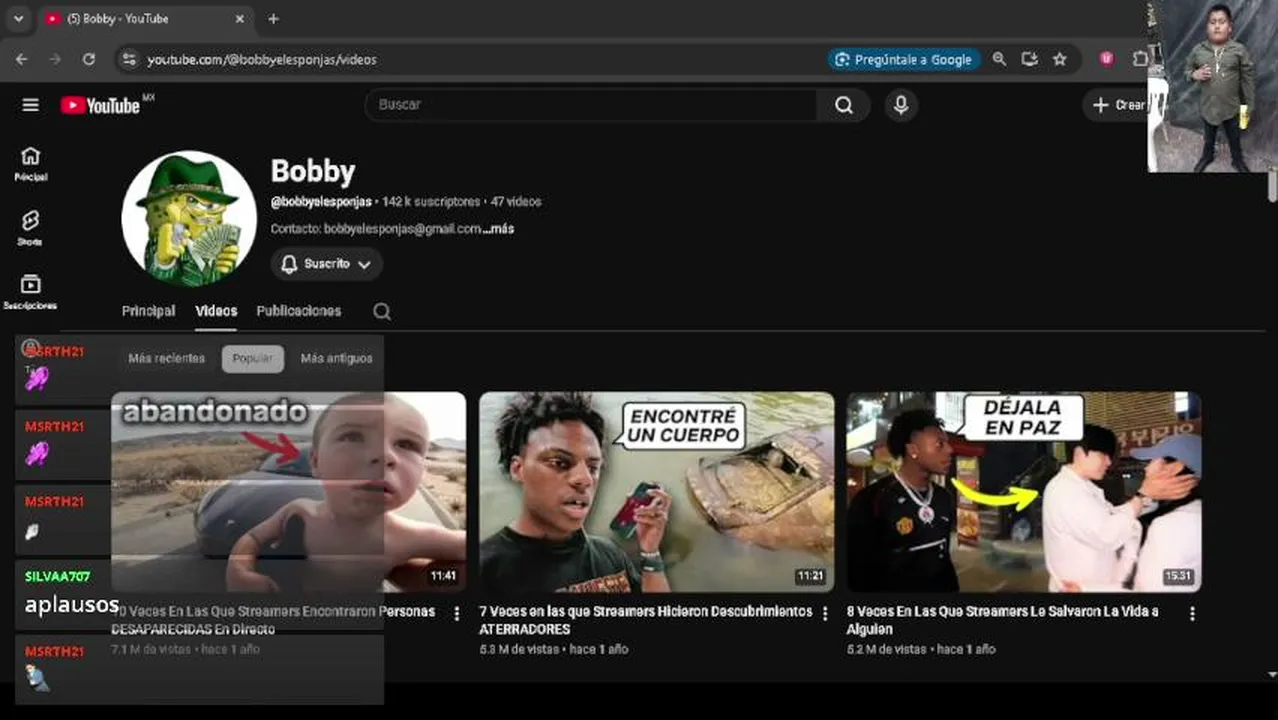Open the Principal home sidebar icon

[31, 164]
